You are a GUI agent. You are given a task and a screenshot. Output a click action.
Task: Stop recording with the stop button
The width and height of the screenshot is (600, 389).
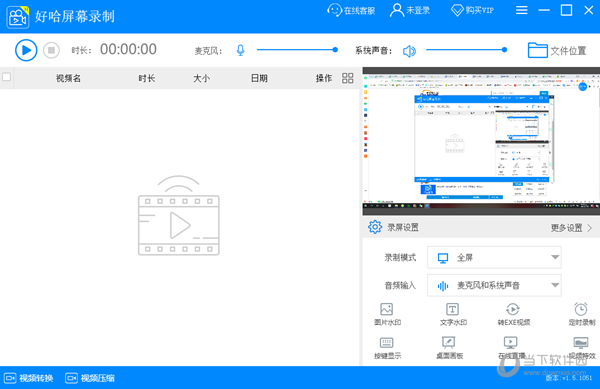[51, 50]
